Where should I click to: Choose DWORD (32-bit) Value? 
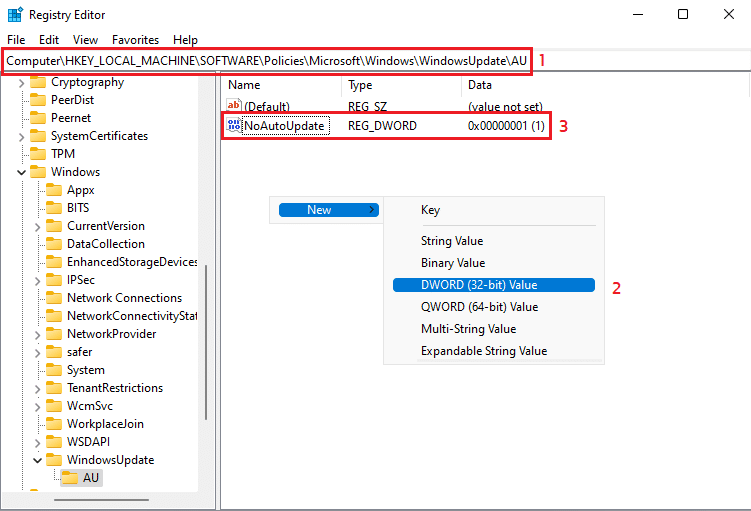[x=493, y=285]
